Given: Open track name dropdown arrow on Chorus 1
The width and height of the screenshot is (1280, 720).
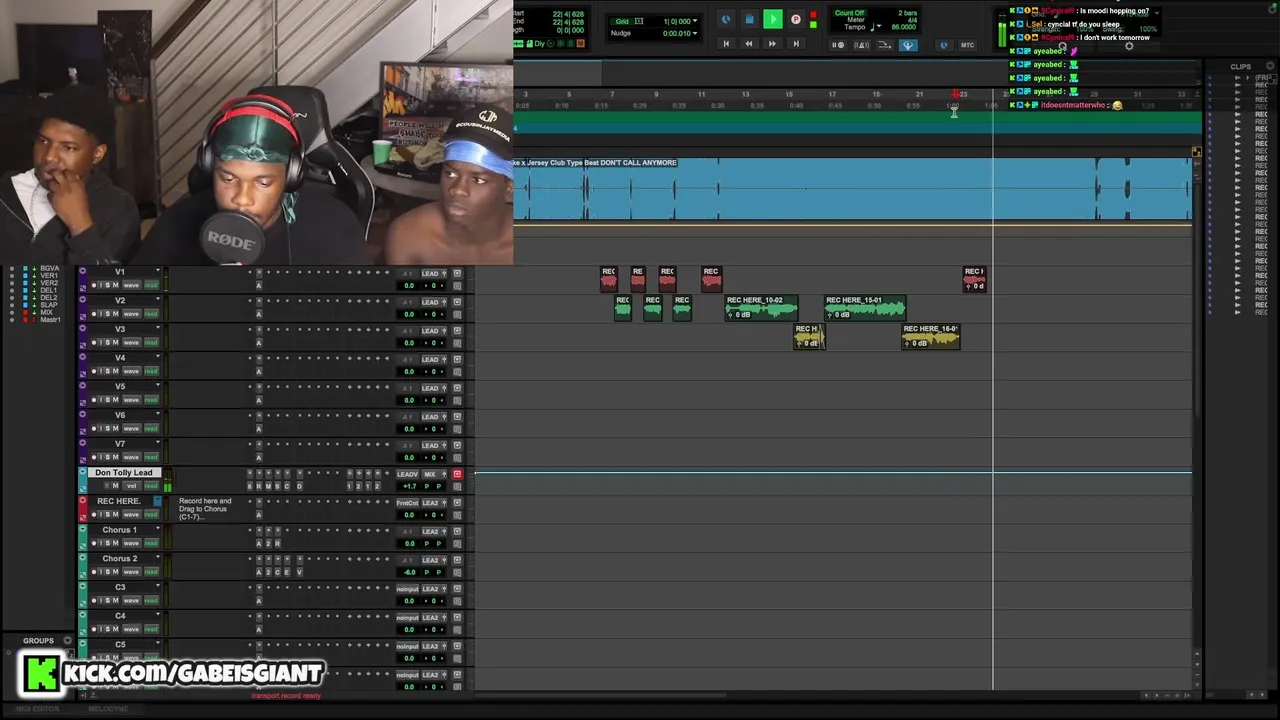Looking at the screenshot, I should point(157,530).
